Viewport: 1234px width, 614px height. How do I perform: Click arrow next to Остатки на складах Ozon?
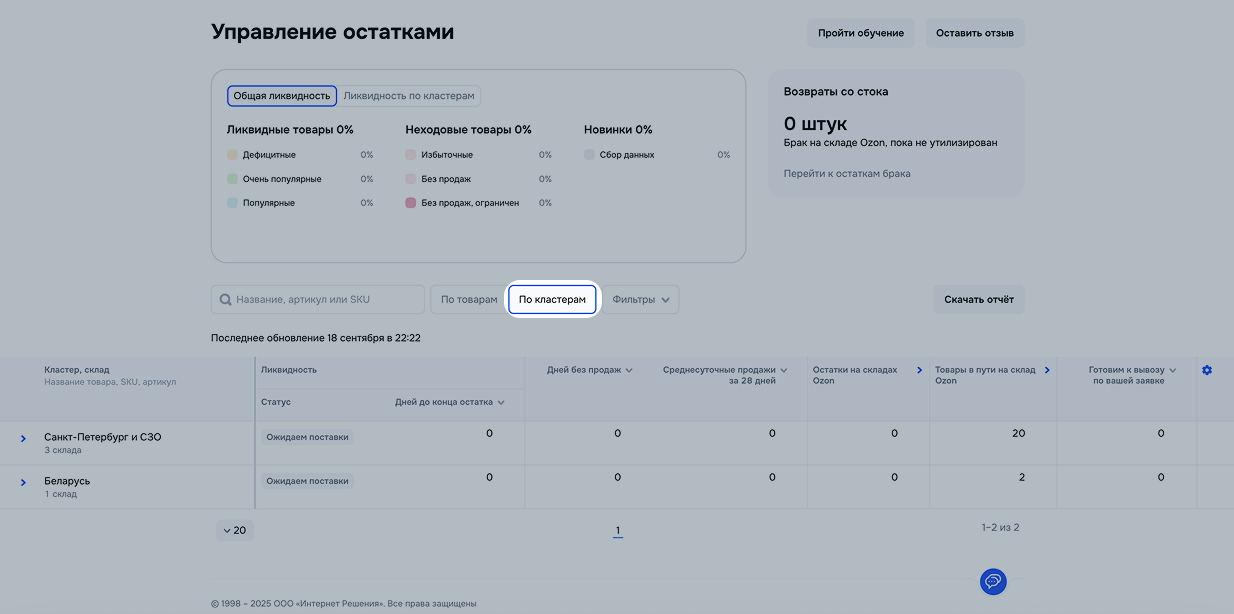[920, 370]
